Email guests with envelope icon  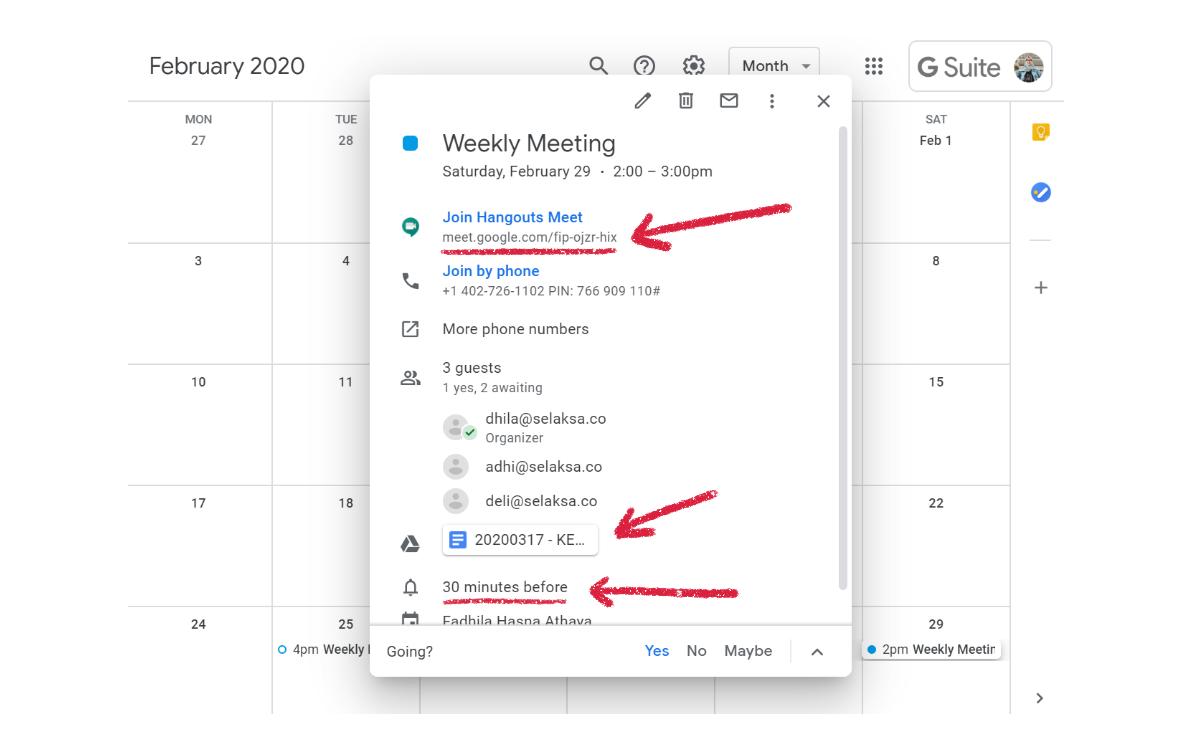729,101
